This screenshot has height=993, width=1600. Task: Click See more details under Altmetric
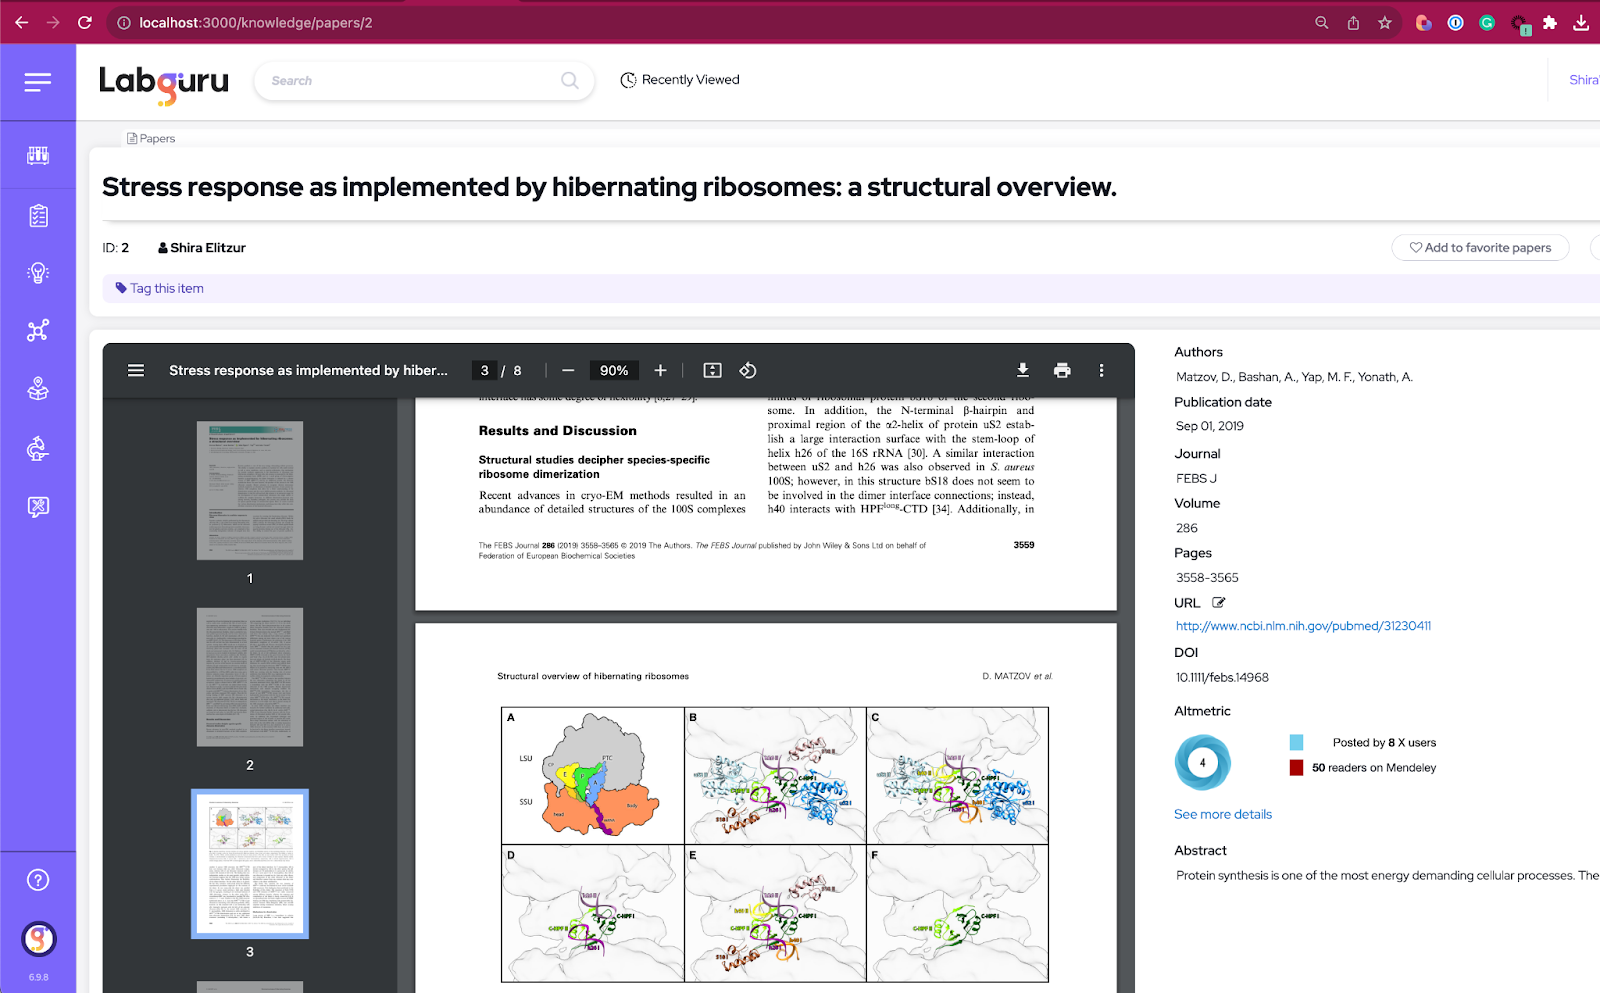1222,814
